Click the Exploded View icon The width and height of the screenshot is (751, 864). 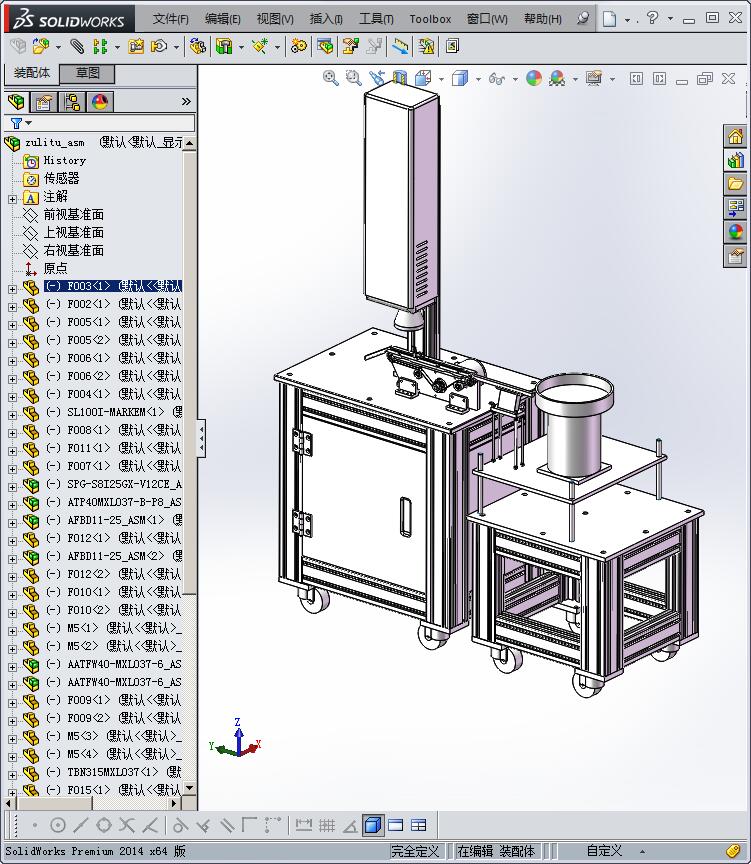tap(350, 46)
